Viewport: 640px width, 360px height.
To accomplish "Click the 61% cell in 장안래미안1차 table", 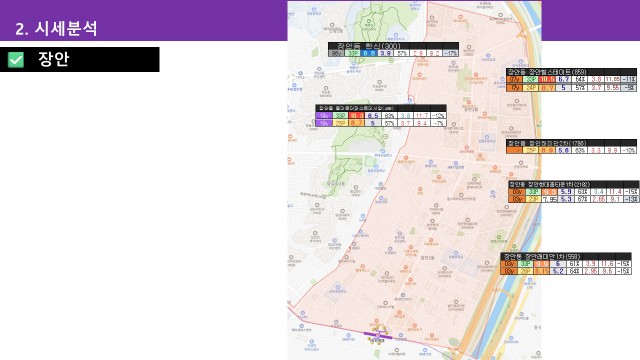I will pyautogui.click(x=574, y=264).
